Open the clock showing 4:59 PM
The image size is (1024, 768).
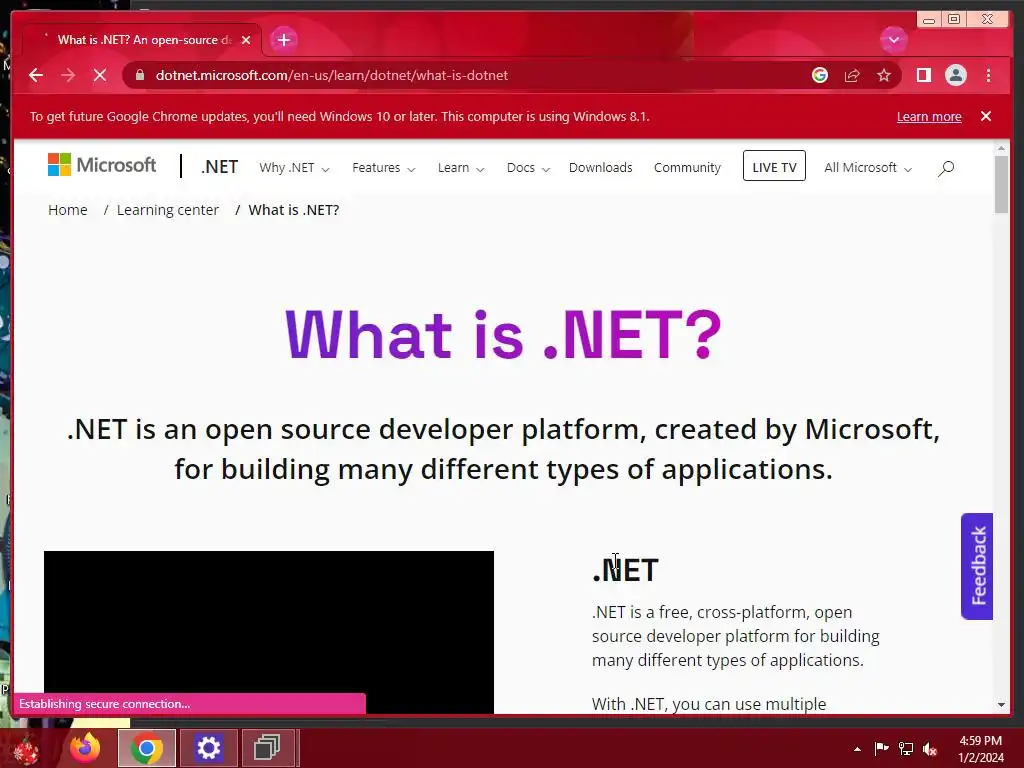click(x=981, y=748)
